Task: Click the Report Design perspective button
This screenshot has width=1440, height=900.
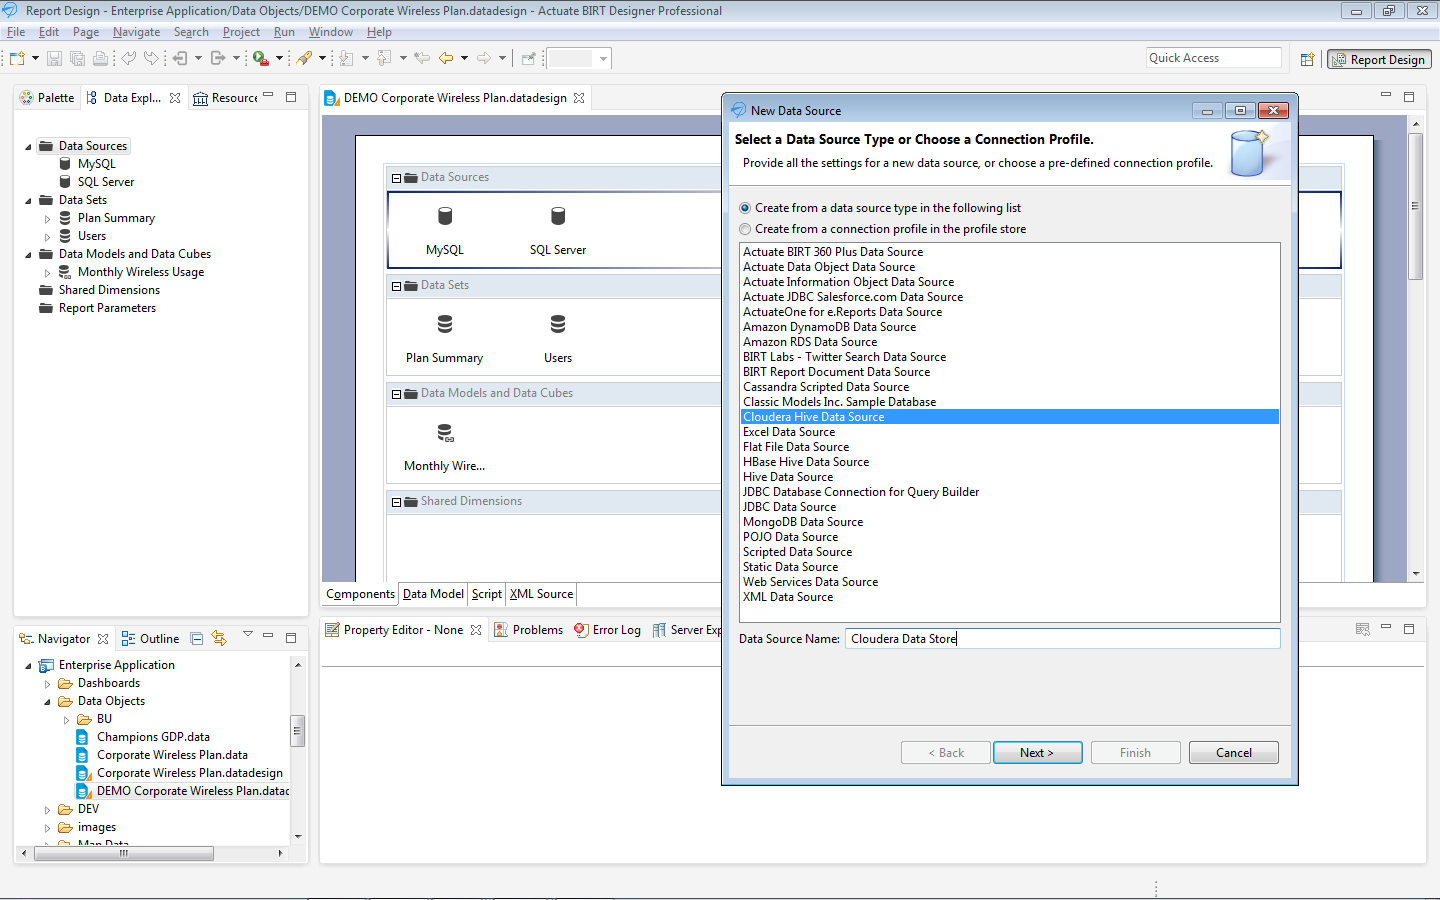Action: [x=1379, y=60]
